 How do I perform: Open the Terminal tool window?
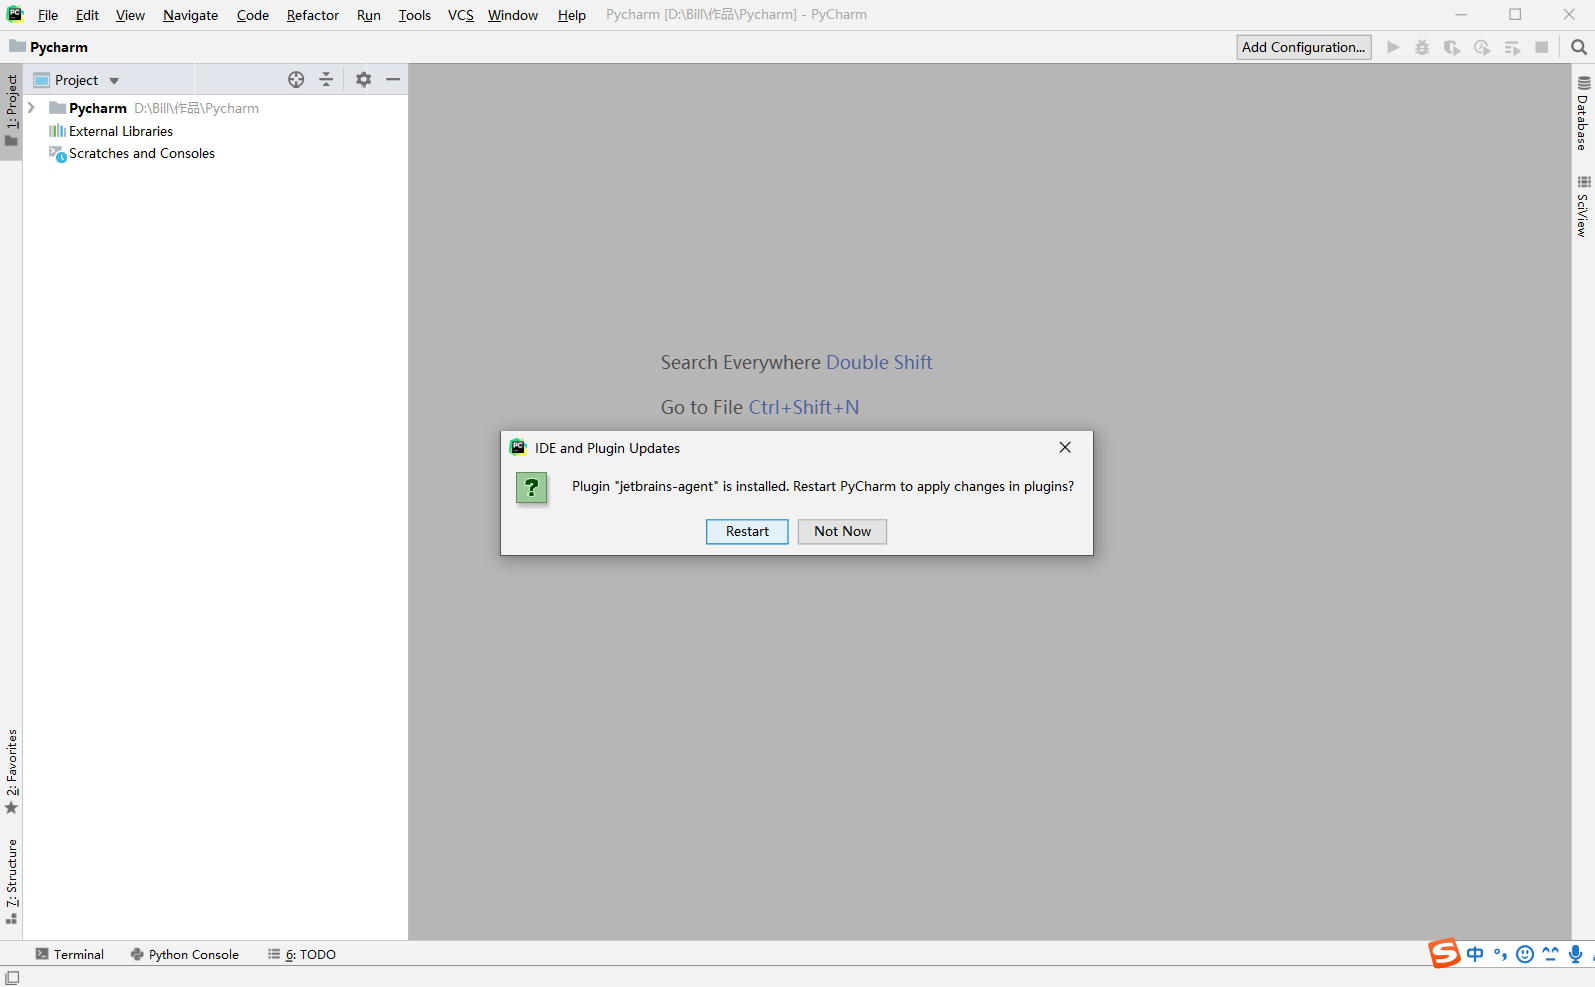69,954
